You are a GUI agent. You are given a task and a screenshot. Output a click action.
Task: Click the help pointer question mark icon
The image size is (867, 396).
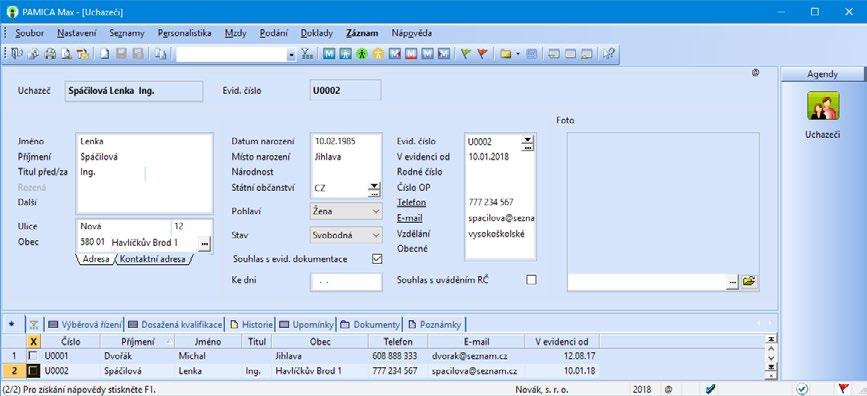tap(609, 54)
